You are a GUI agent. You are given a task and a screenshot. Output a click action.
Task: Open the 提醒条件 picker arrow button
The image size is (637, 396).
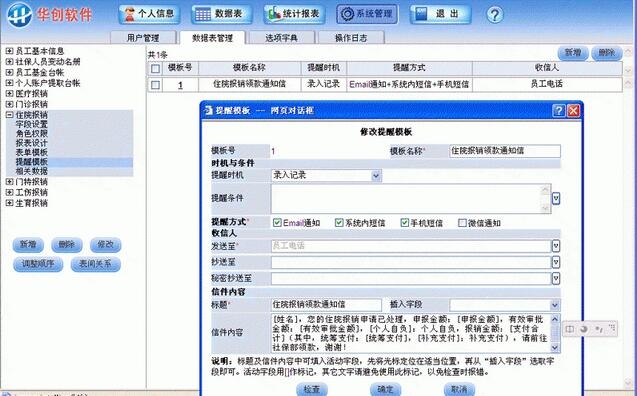[x=556, y=199]
